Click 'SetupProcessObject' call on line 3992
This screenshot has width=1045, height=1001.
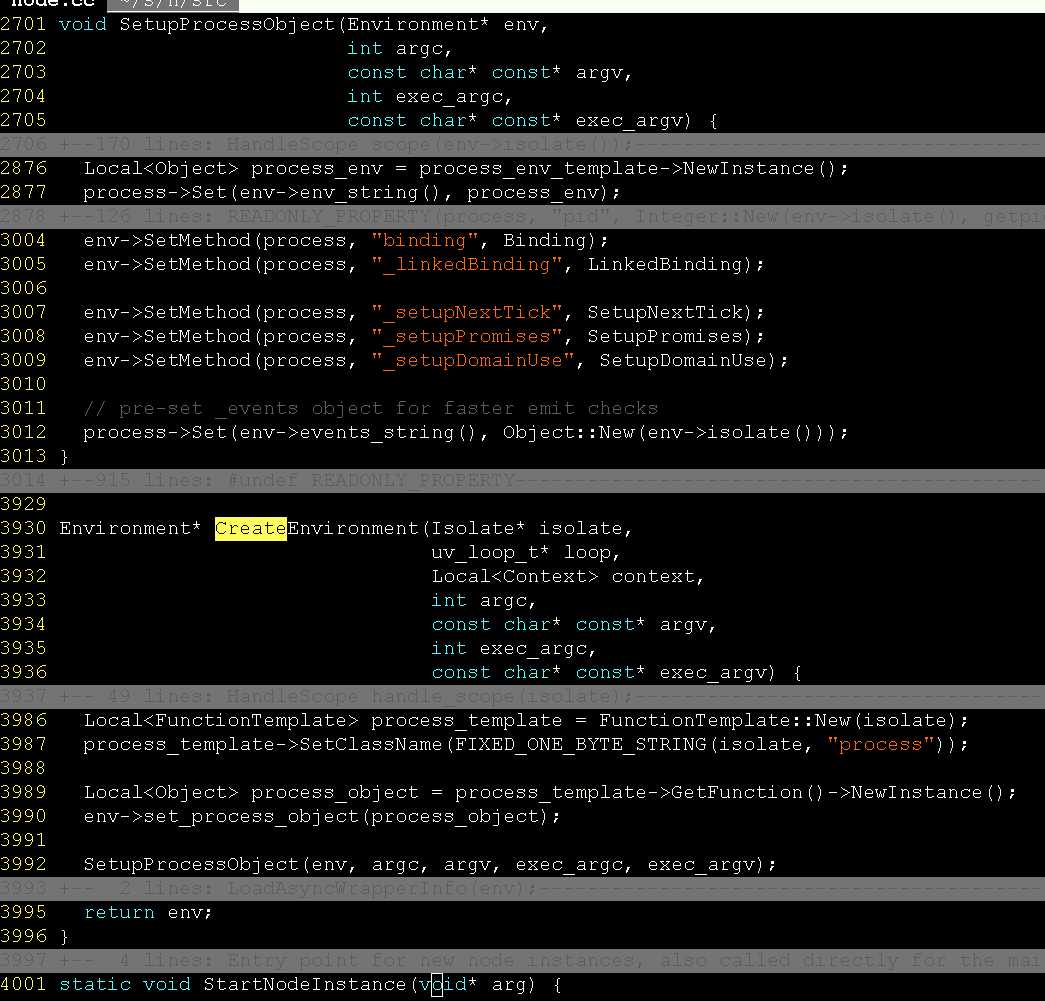click(x=191, y=864)
